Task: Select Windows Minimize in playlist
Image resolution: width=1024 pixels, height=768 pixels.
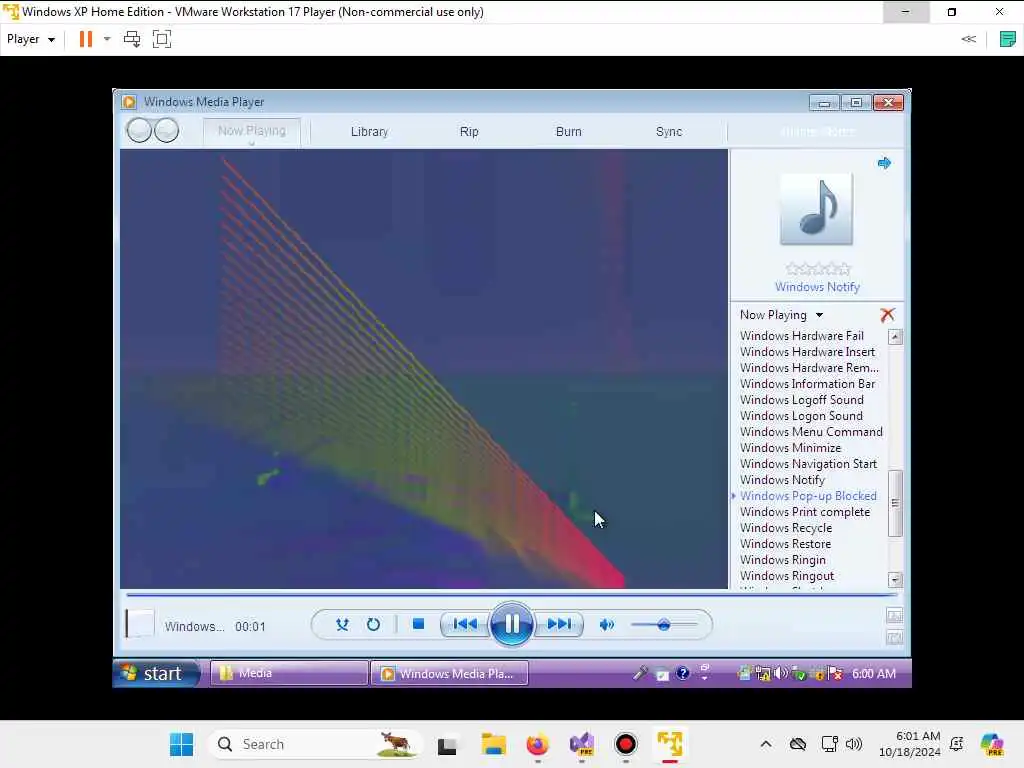Action: (x=790, y=448)
